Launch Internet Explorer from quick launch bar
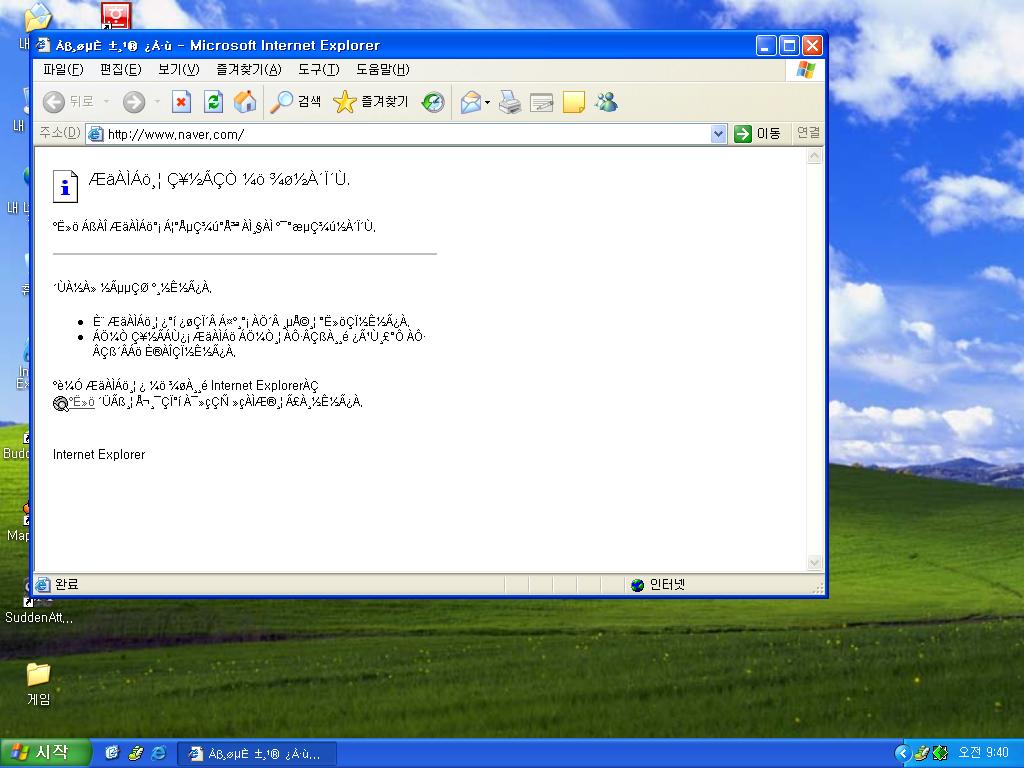 click(159, 753)
